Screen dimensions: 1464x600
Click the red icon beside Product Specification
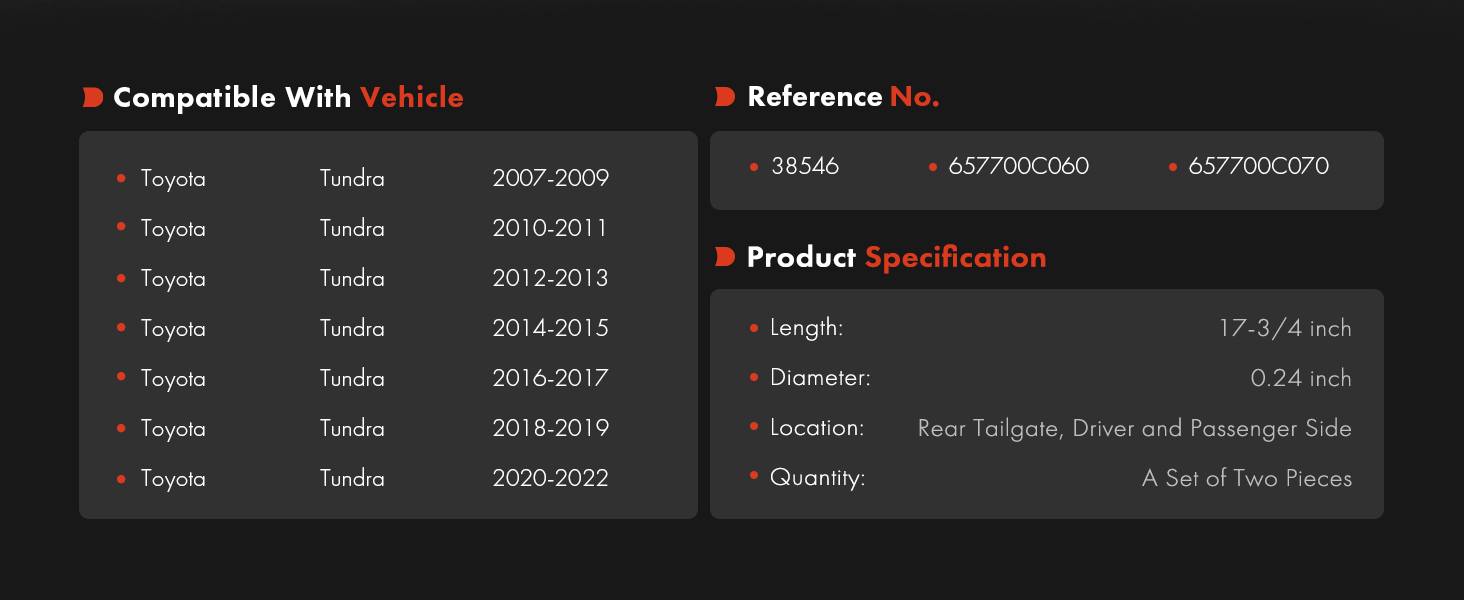(725, 257)
